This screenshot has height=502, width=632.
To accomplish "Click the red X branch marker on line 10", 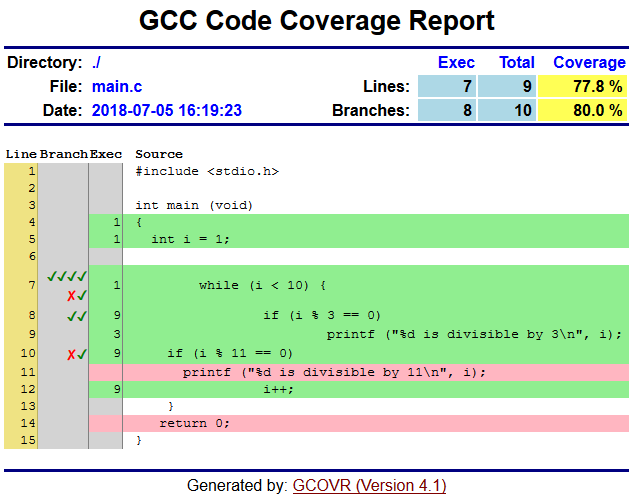I will [71, 354].
